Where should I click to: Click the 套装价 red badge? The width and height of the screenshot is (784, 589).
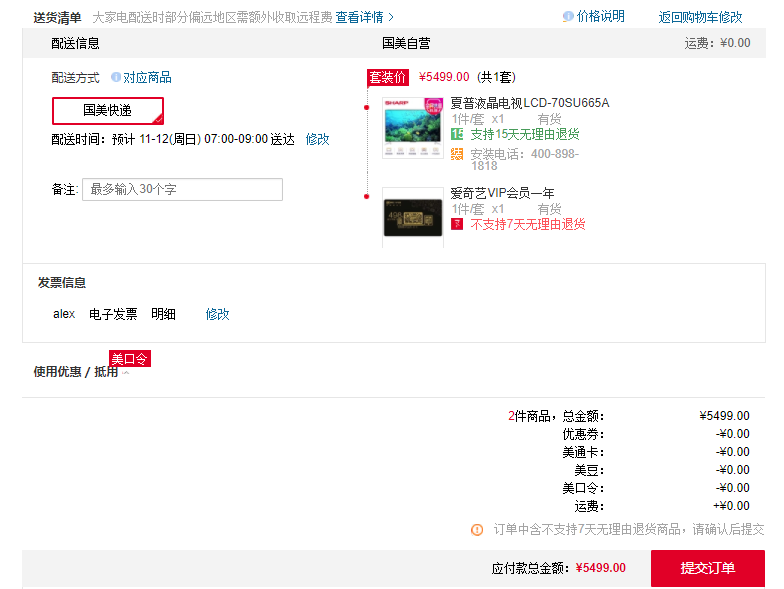[x=388, y=78]
